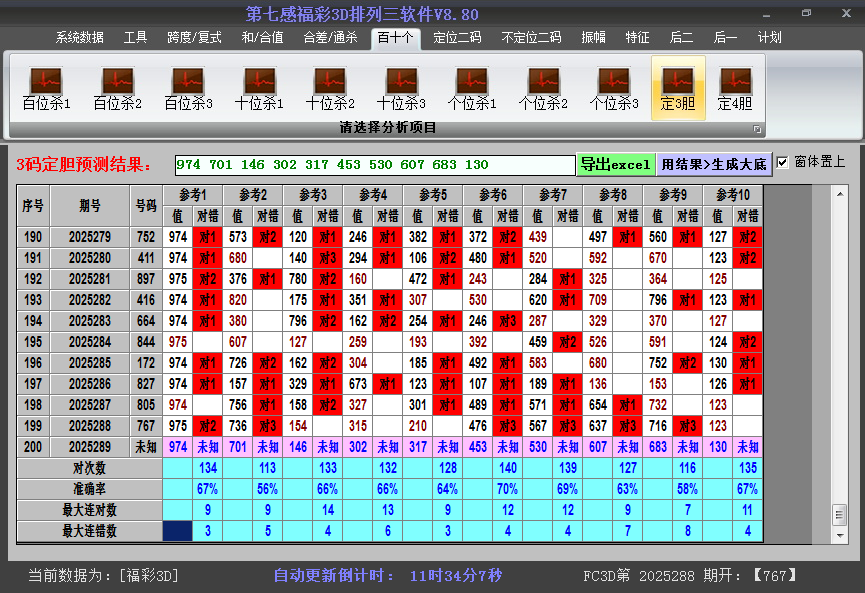
Task: Select the 十位杀1 analysis icon
Action: (259, 85)
